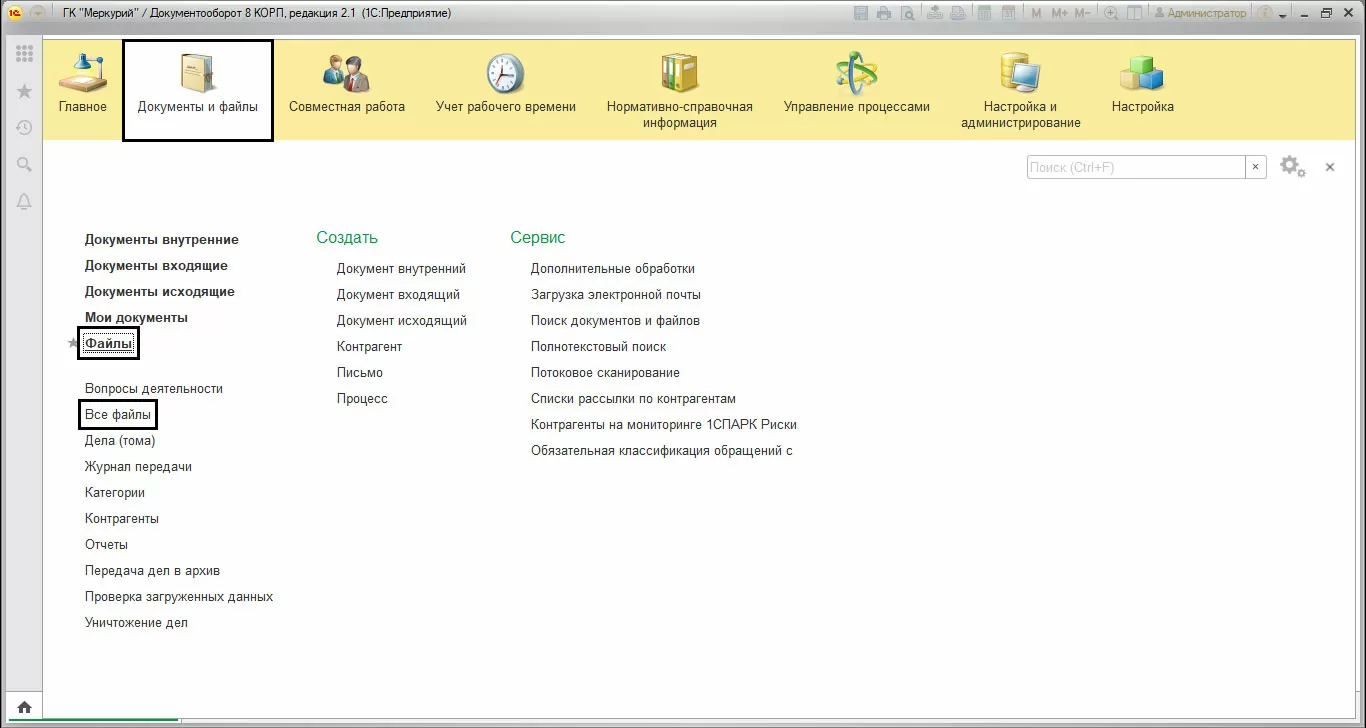Click the M+ memory button

pos(1059,14)
